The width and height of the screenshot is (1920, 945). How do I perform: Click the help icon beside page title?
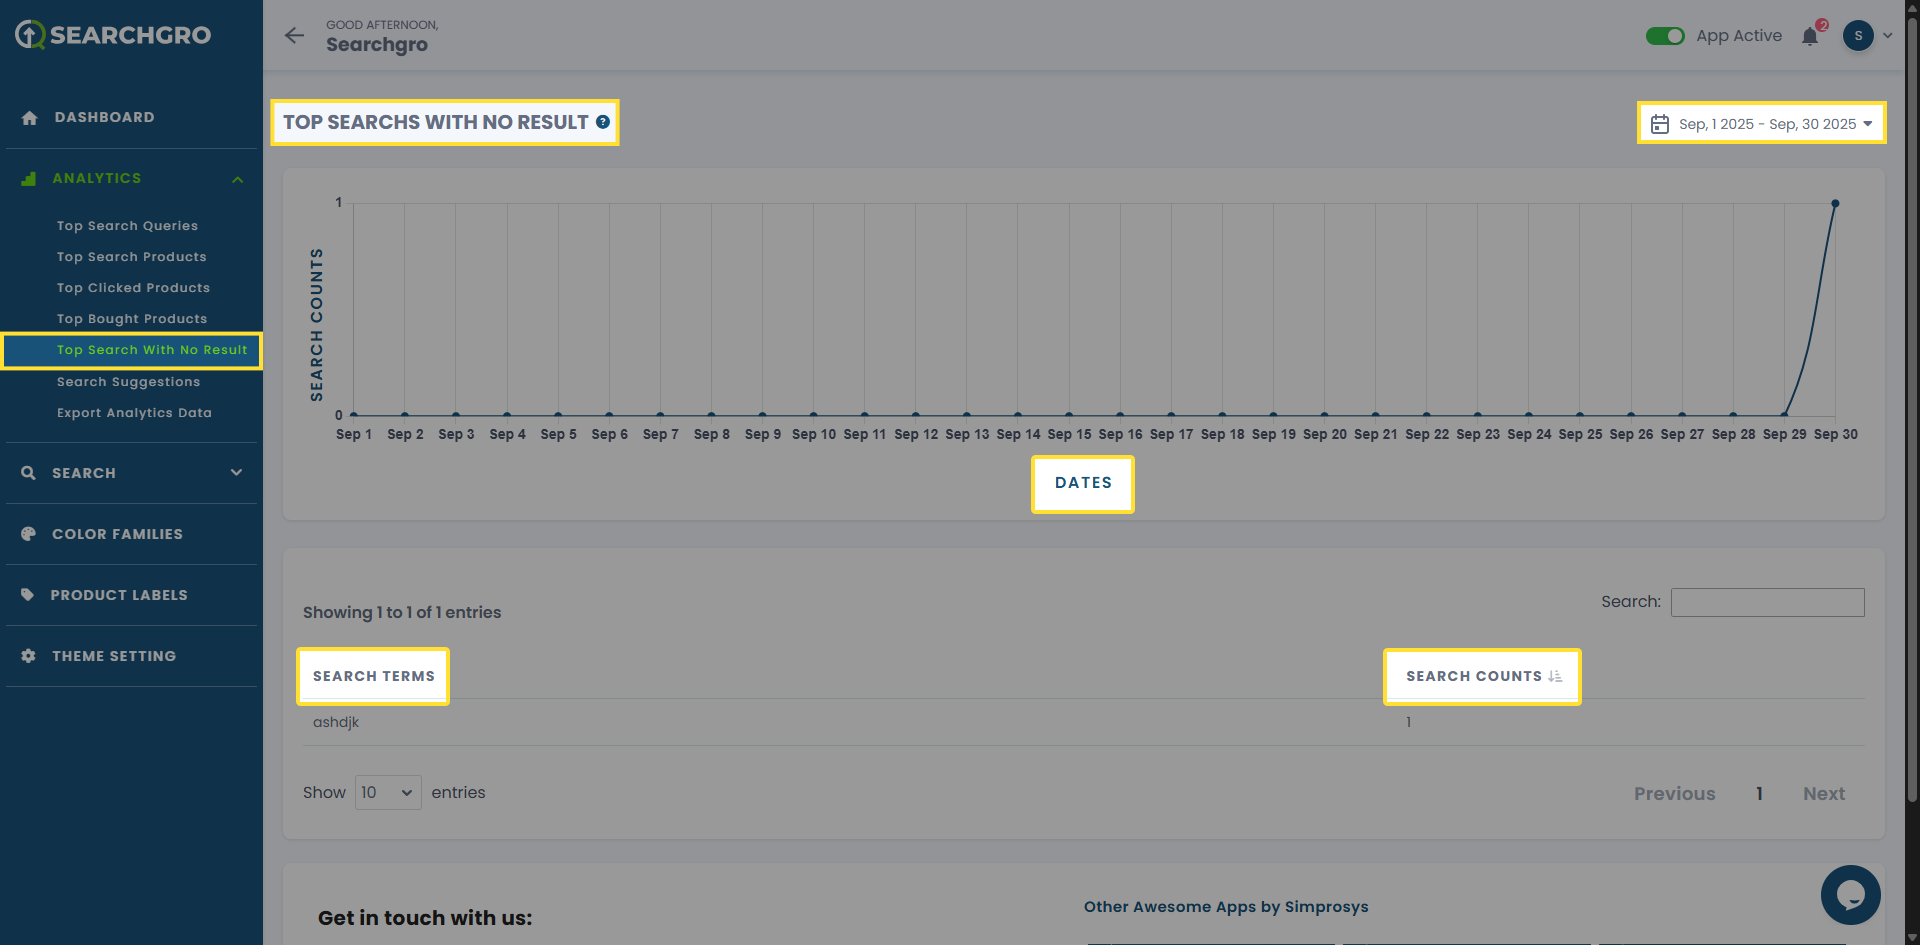[603, 122]
